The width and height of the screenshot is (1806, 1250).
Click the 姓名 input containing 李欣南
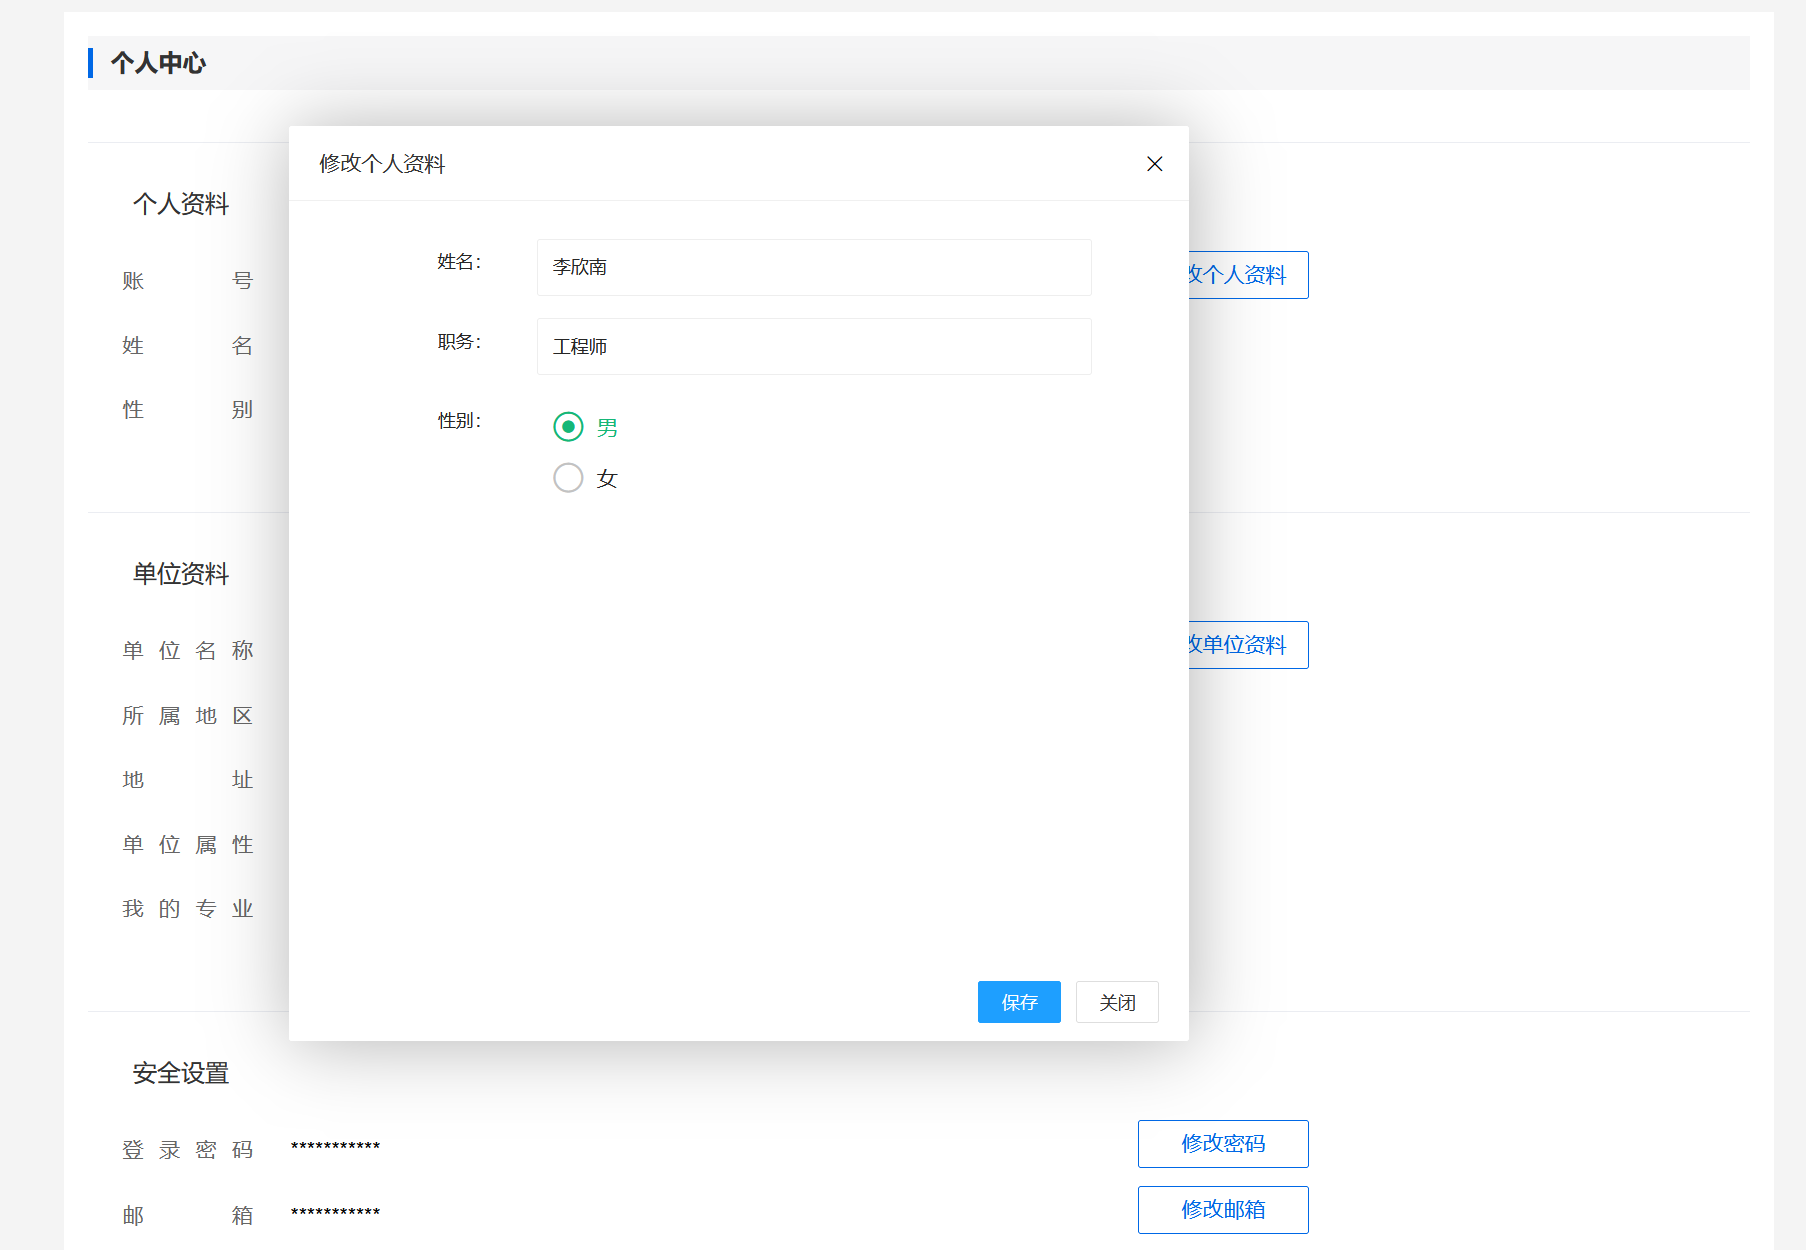coord(813,267)
